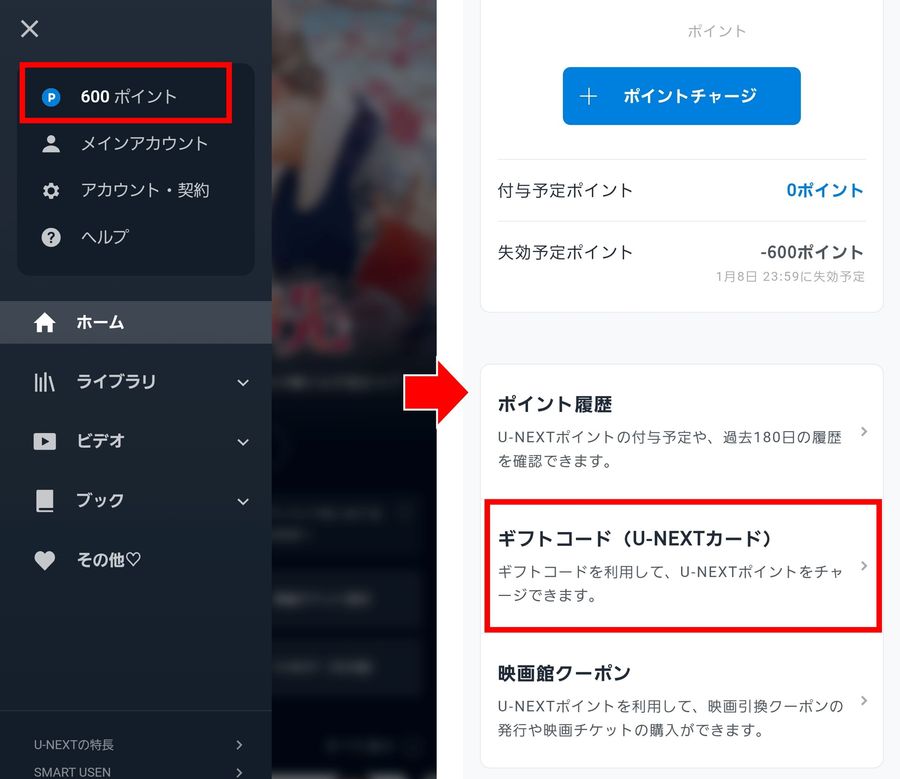900x779 pixels.
Task: Click the home icon
Action: click(x=45, y=323)
